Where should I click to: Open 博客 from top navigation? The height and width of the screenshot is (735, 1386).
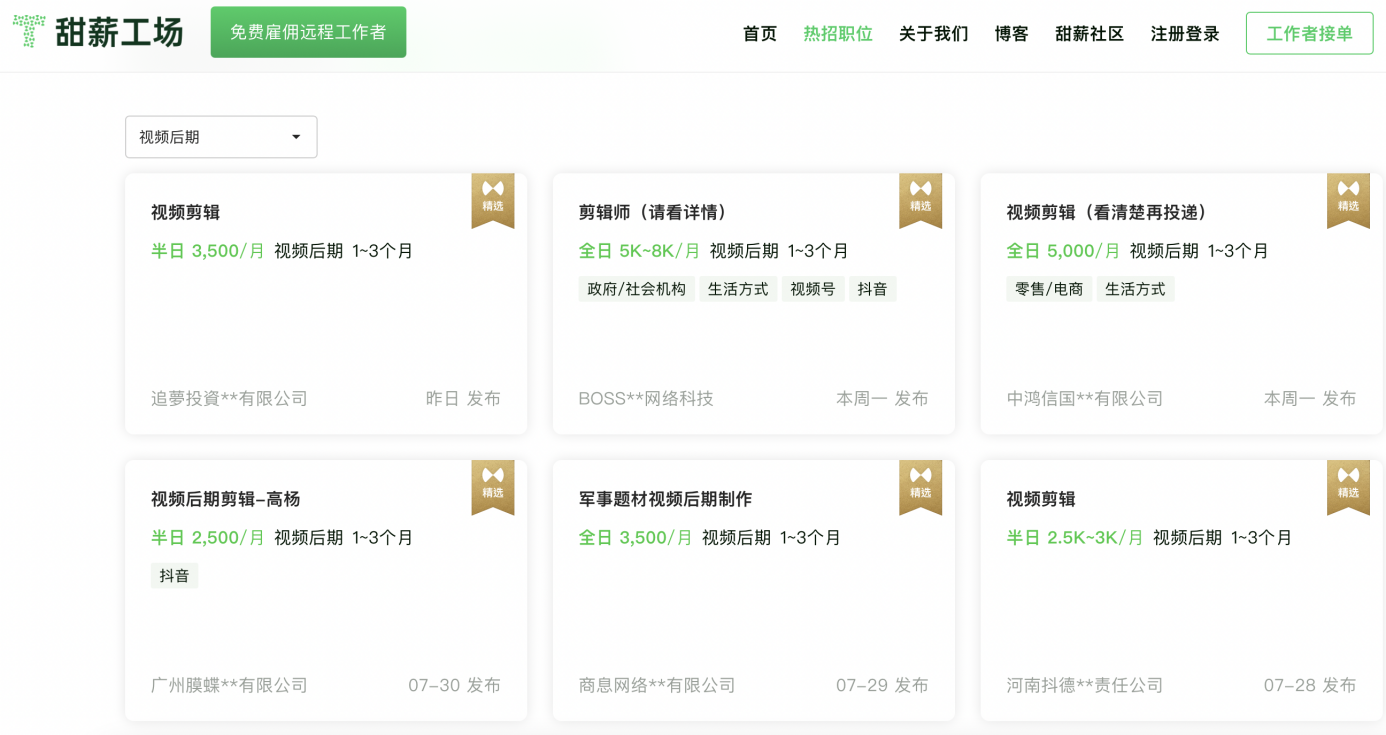point(1012,33)
